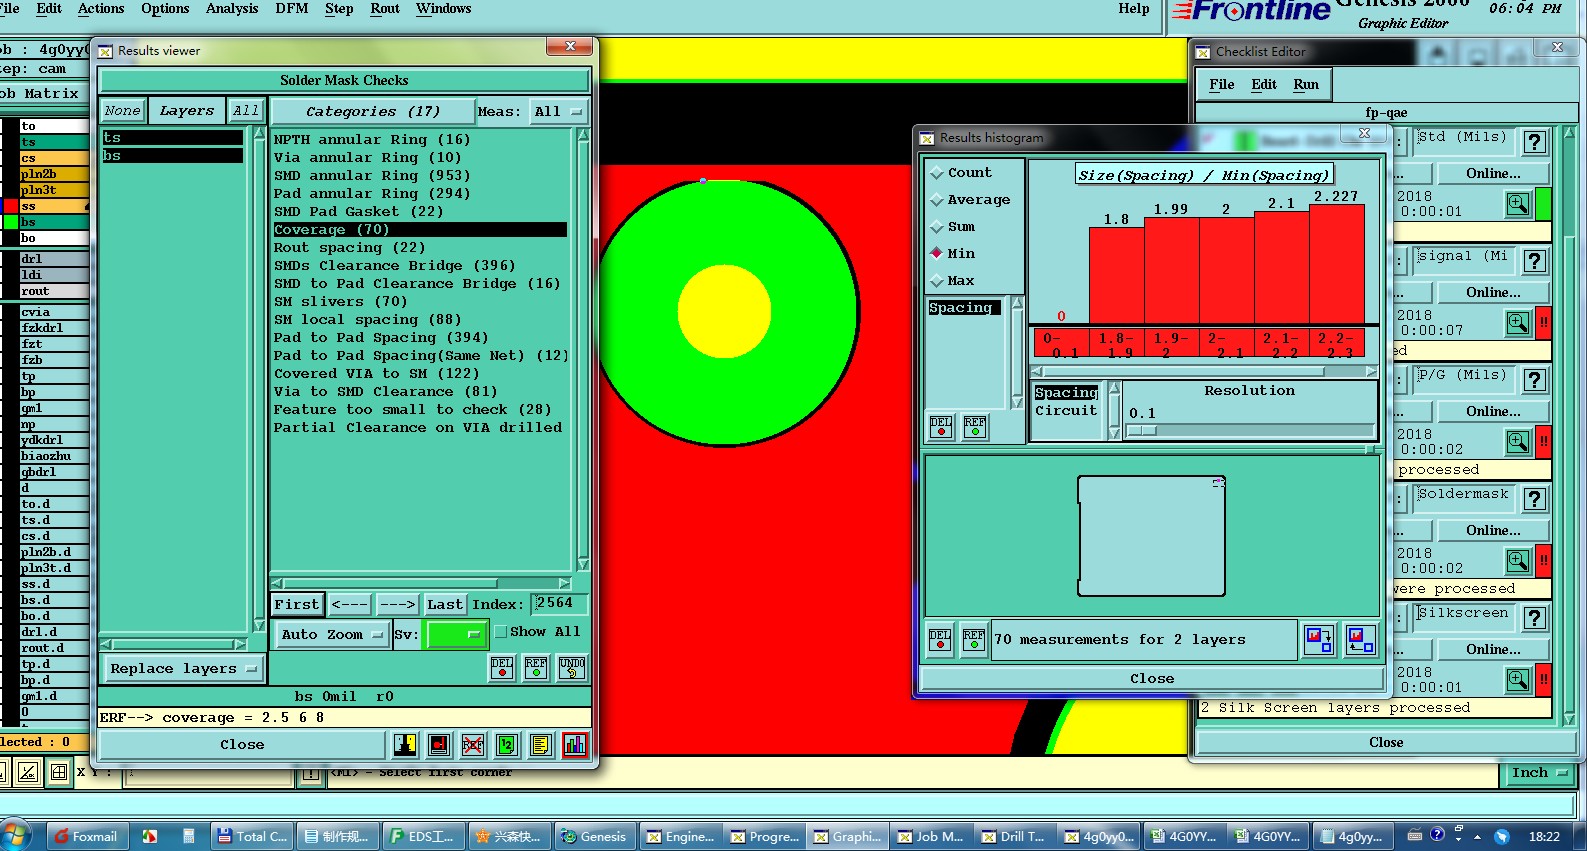Open help question mark for Silkscreen check
Image resolution: width=1587 pixels, height=851 pixels.
pos(1535,618)
